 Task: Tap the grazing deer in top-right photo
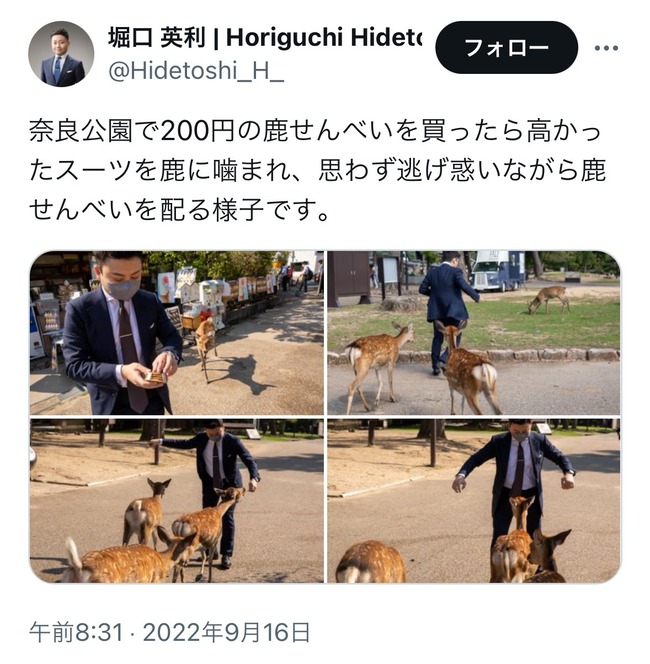(548, 299)
